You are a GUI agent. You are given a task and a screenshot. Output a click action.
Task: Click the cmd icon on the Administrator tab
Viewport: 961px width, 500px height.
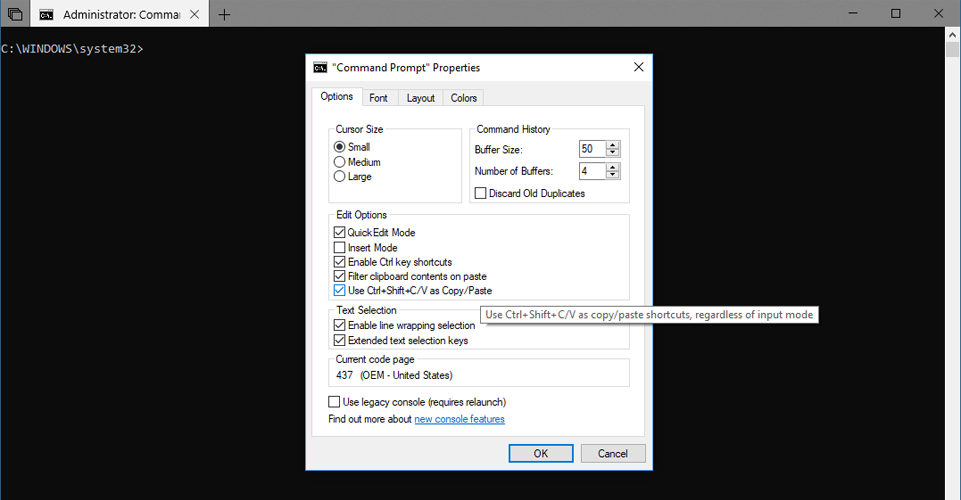46,15
